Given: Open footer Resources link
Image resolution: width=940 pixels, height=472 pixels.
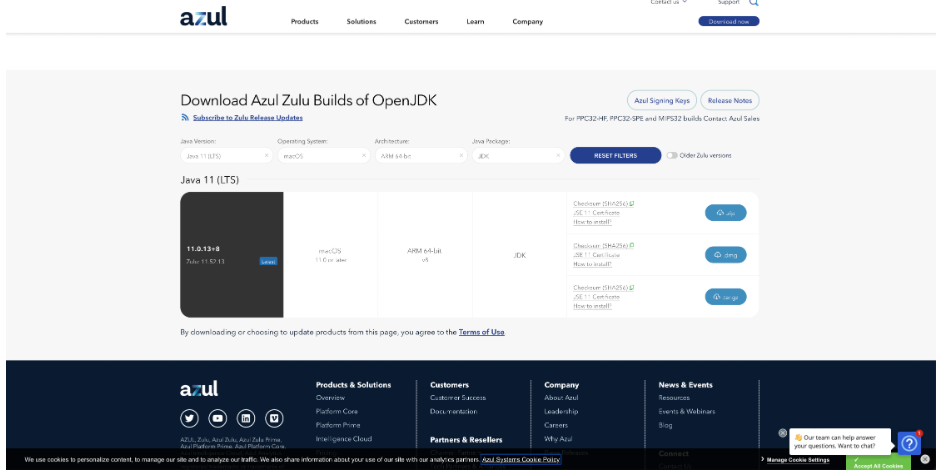Looking at the screenshot, I should tap(674, 398).
